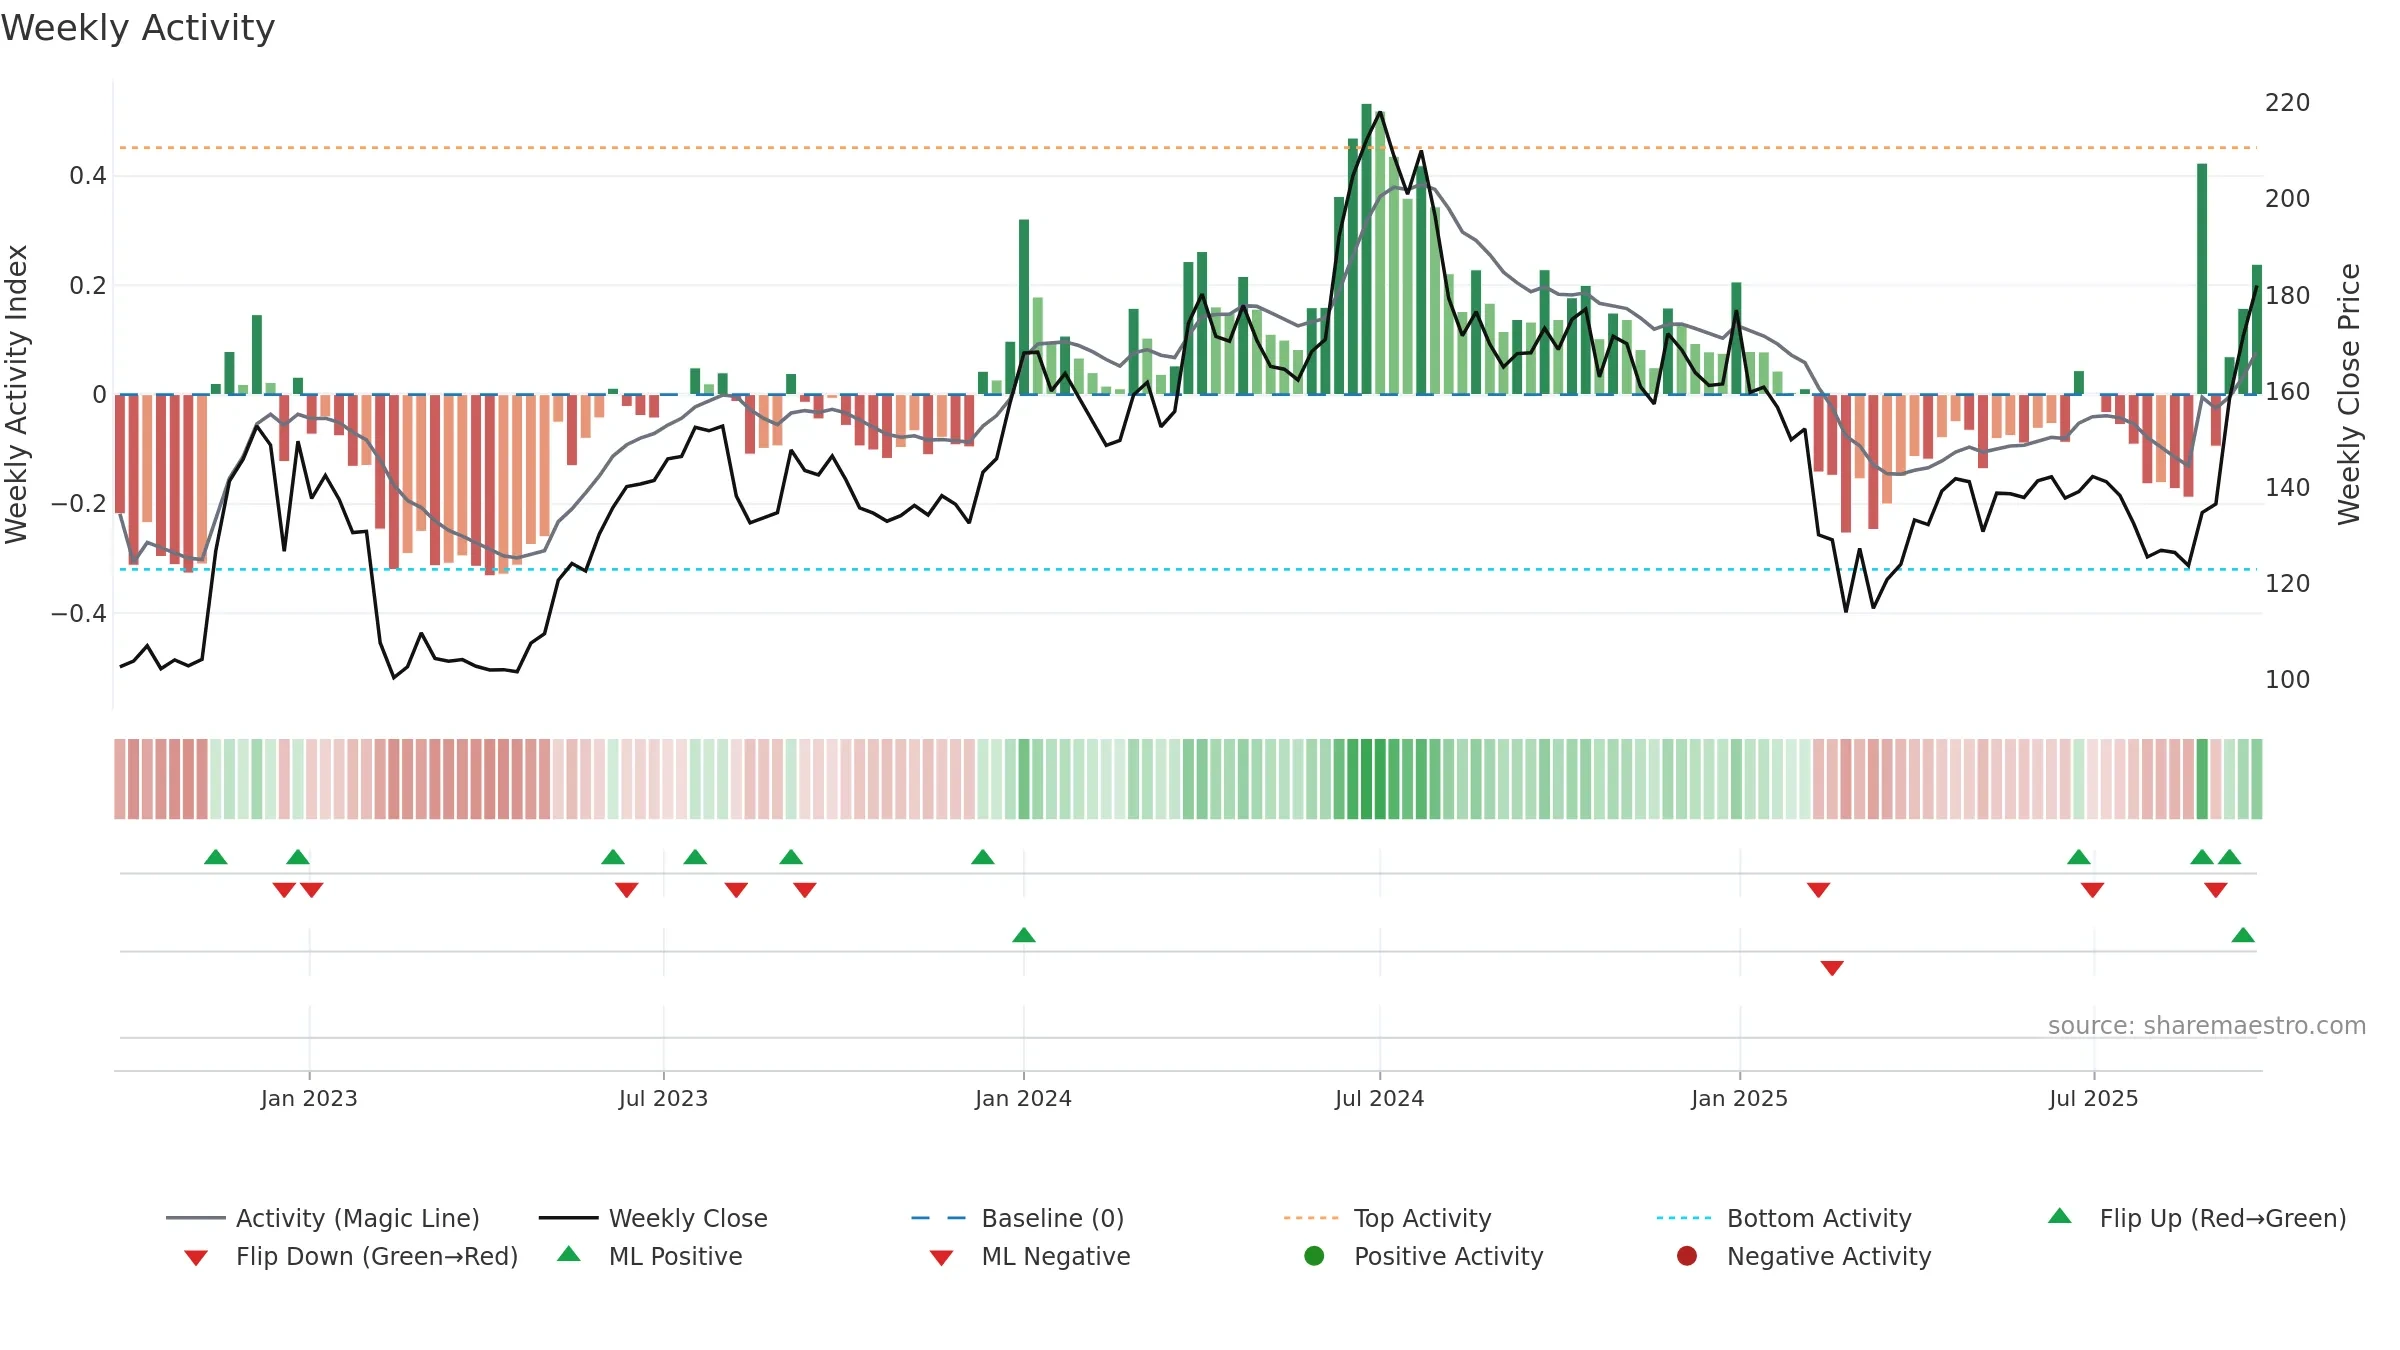Screen dimensions: 2400x1350
Task: Toggle the Bottom Activity legend entry
Action: 1784,1218
